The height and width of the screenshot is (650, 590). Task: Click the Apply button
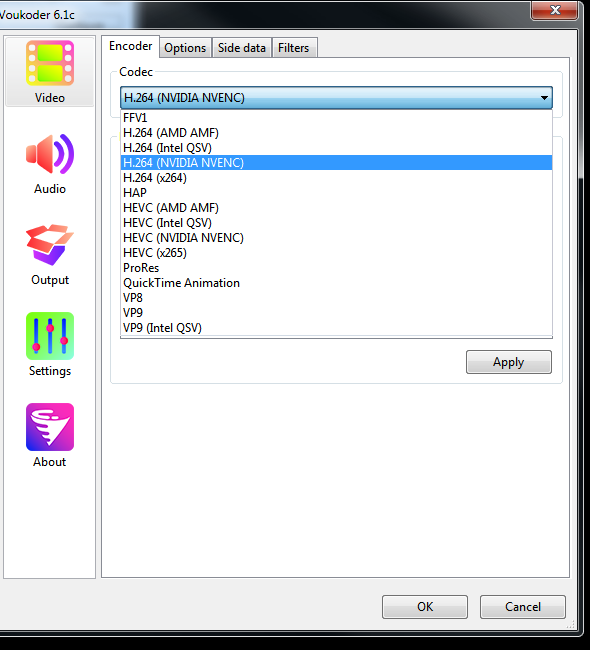[x=509, y=362]
